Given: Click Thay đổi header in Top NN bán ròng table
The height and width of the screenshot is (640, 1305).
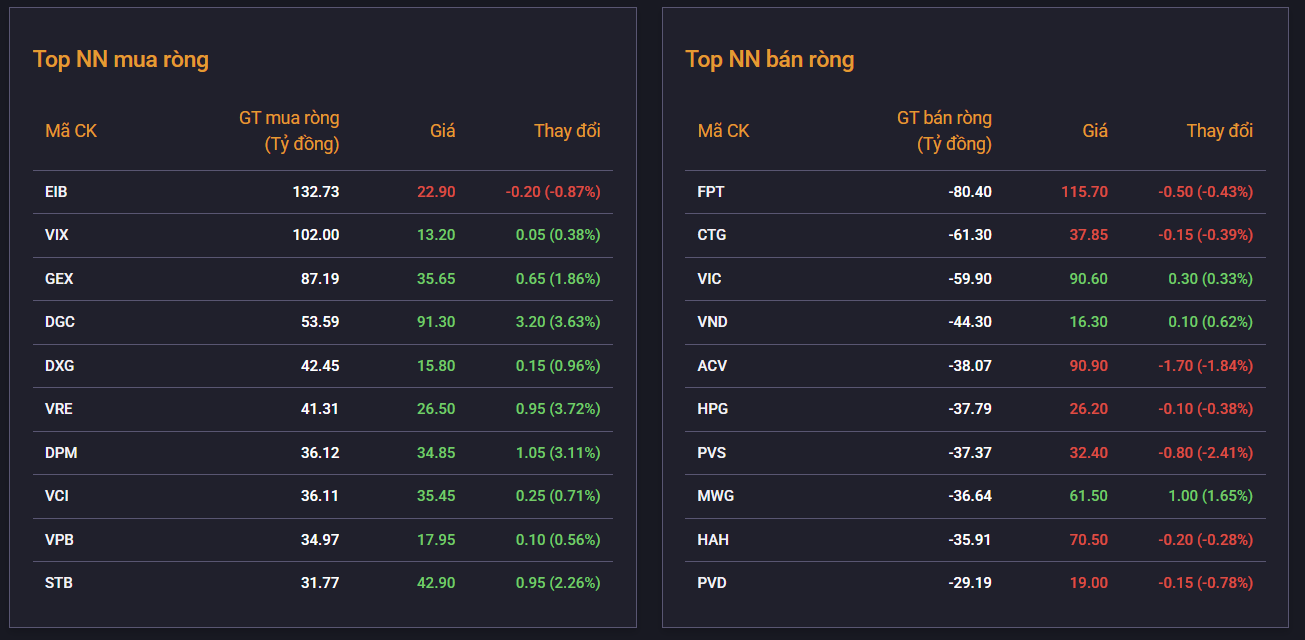Looking at the screenshot, I should click(x=1219, y=131).
